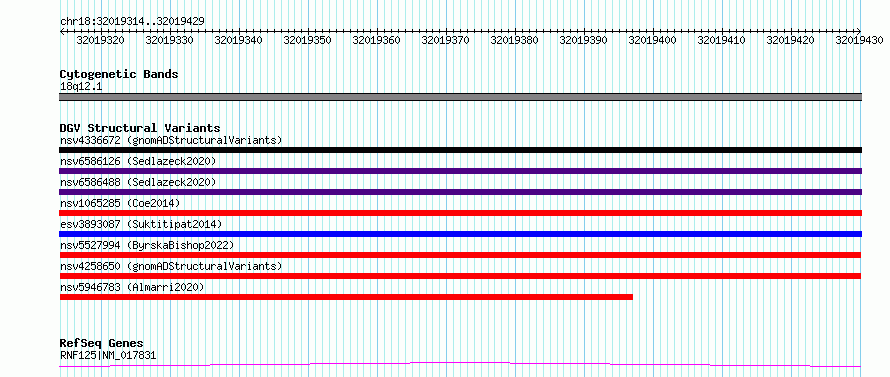
Task: Click ruler position 32019430
Action: pyautogui.click(x=859, y=40)
